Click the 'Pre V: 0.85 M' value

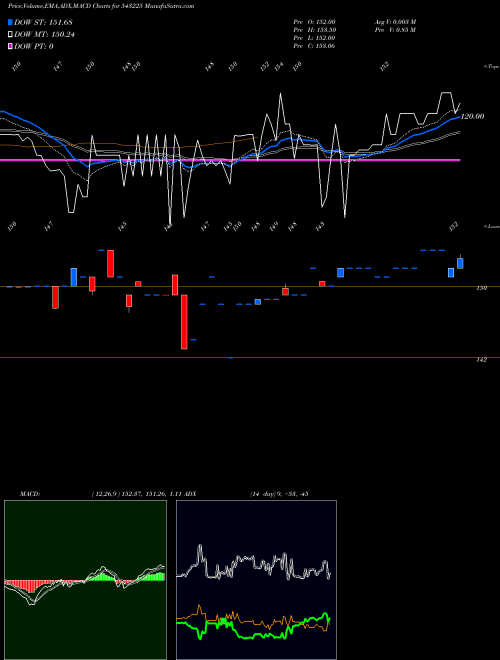point(395,30)
